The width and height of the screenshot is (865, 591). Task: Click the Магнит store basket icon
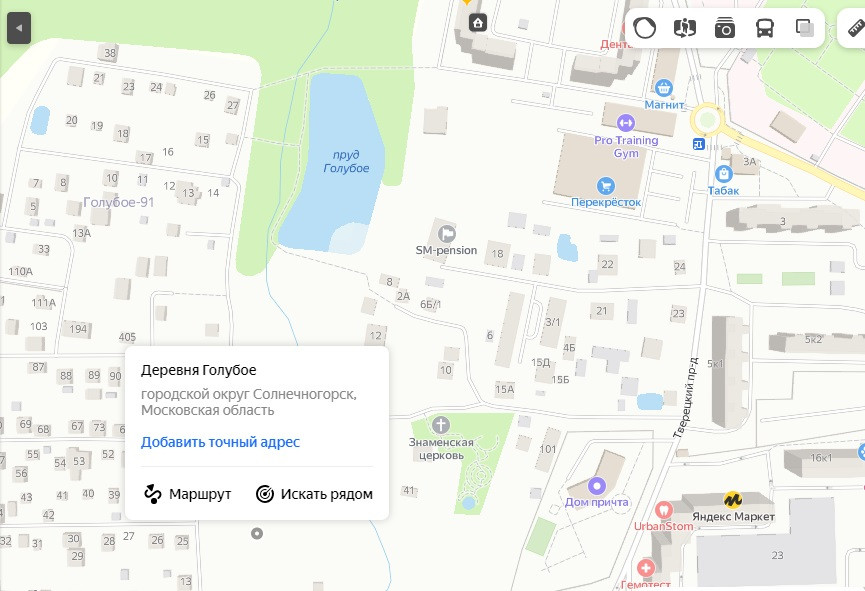(x=664, y=87)
